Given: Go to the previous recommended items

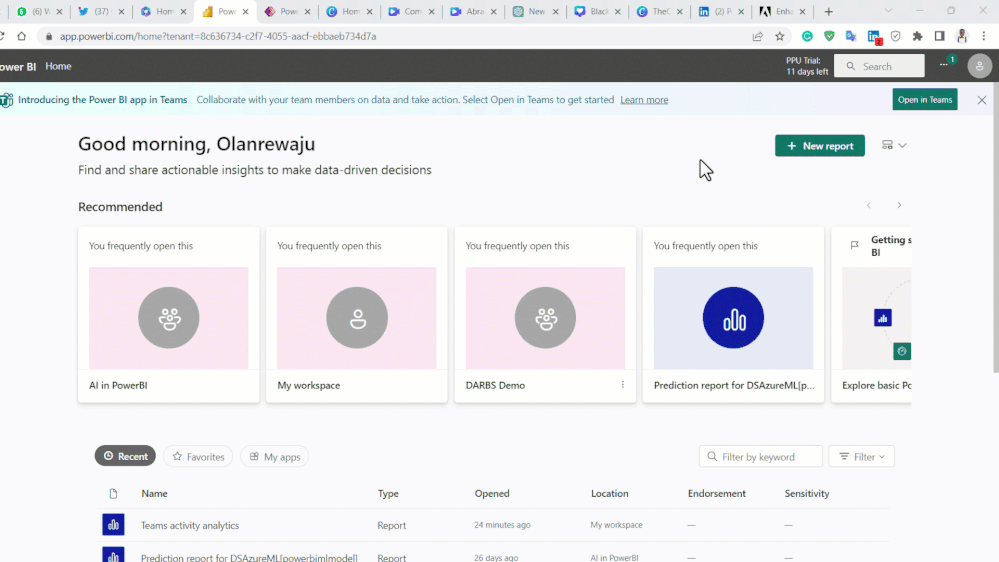Looking at the screenshot, I should click(x=868, y=205).
